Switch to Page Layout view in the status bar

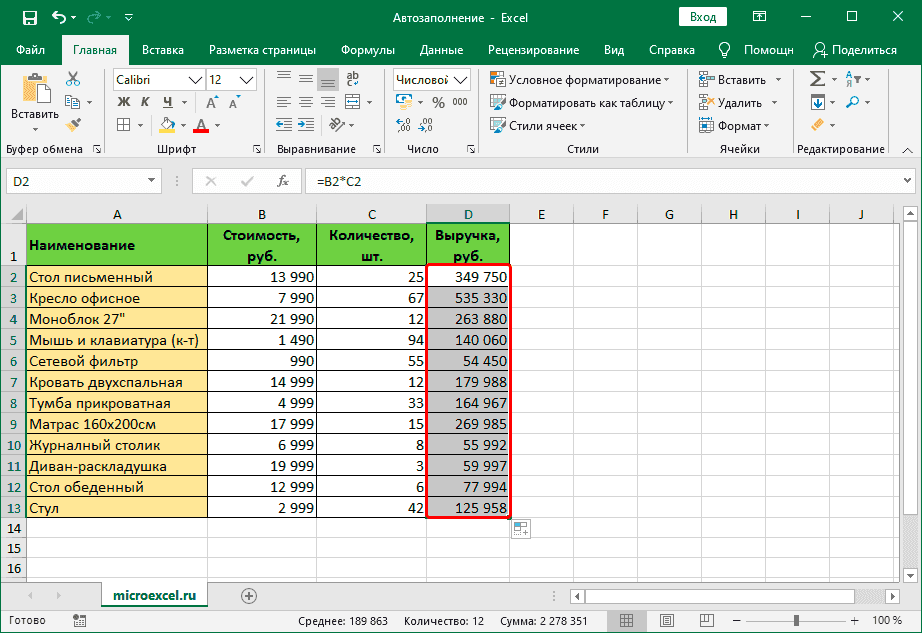(668, 621)
